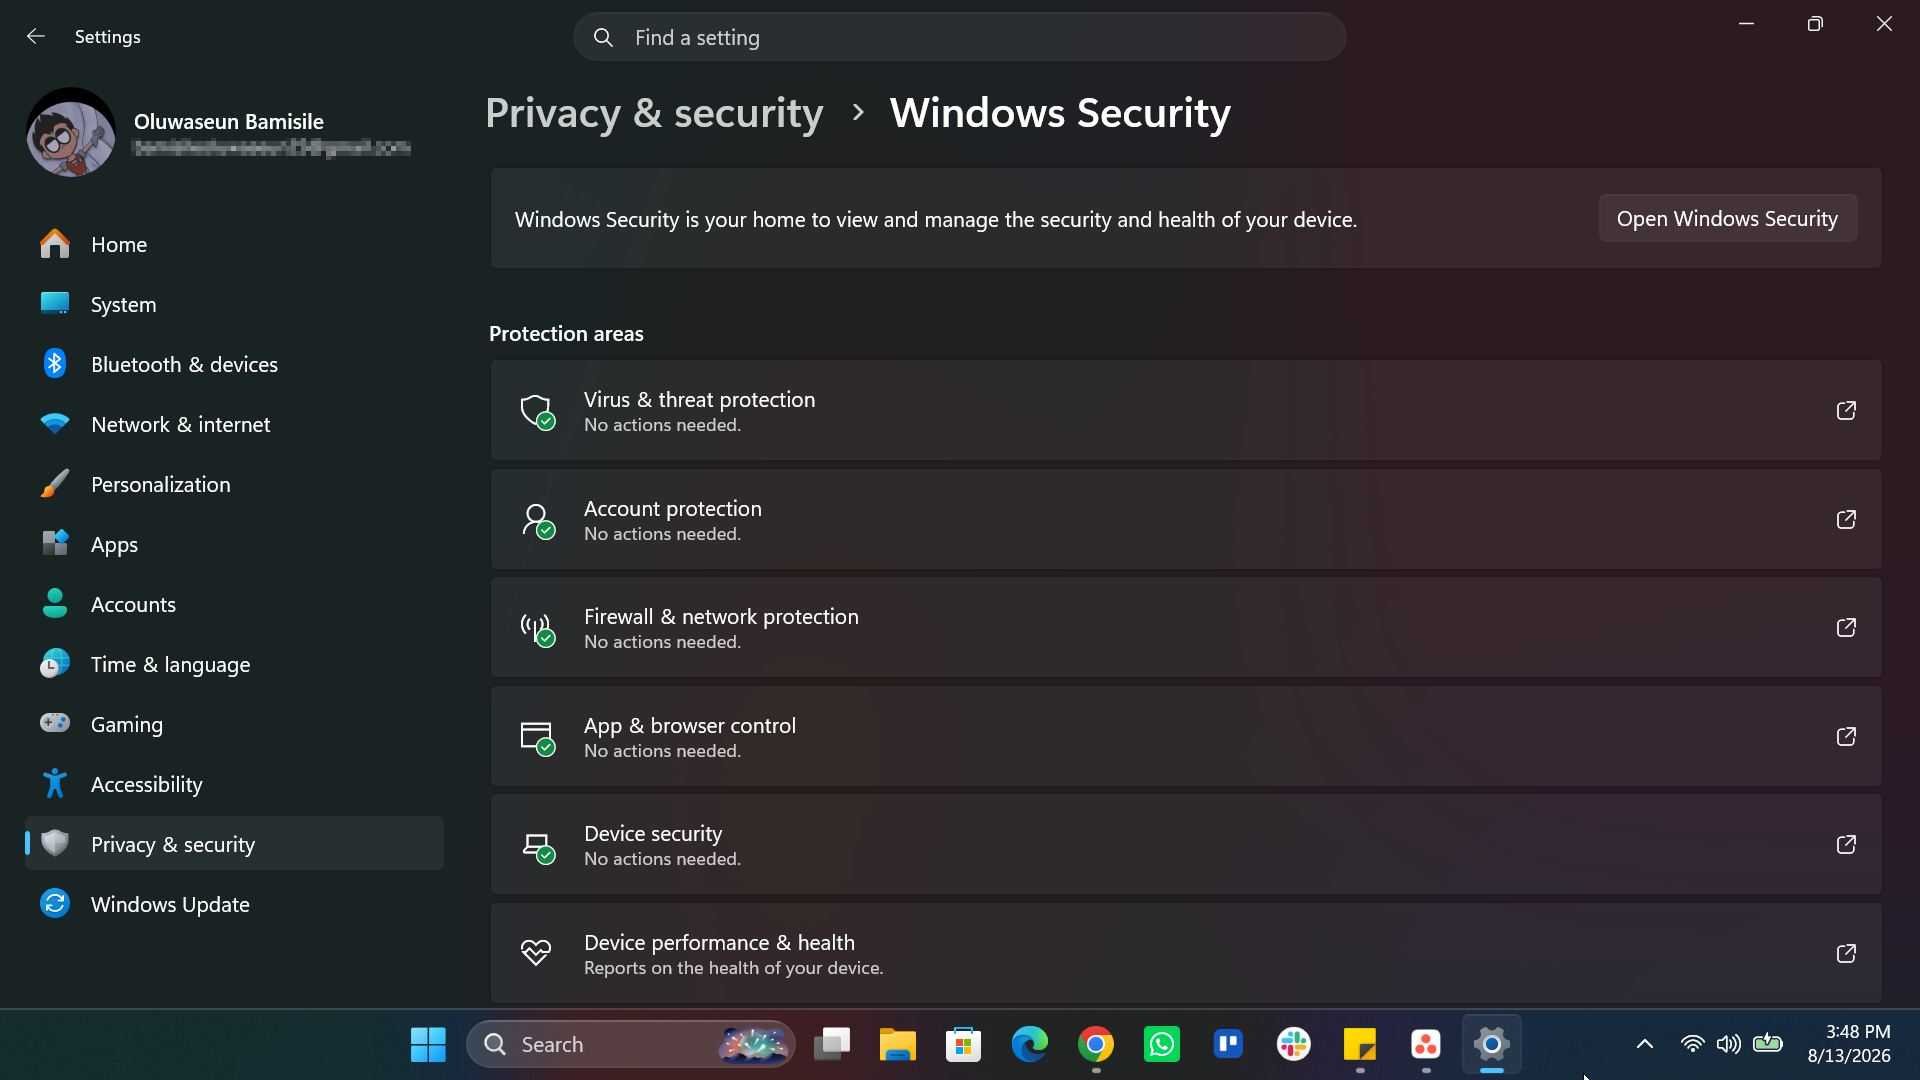
Task: Open WhatsApp from taskbar
Action: pyautogui.click(x=1162, y=1044)
